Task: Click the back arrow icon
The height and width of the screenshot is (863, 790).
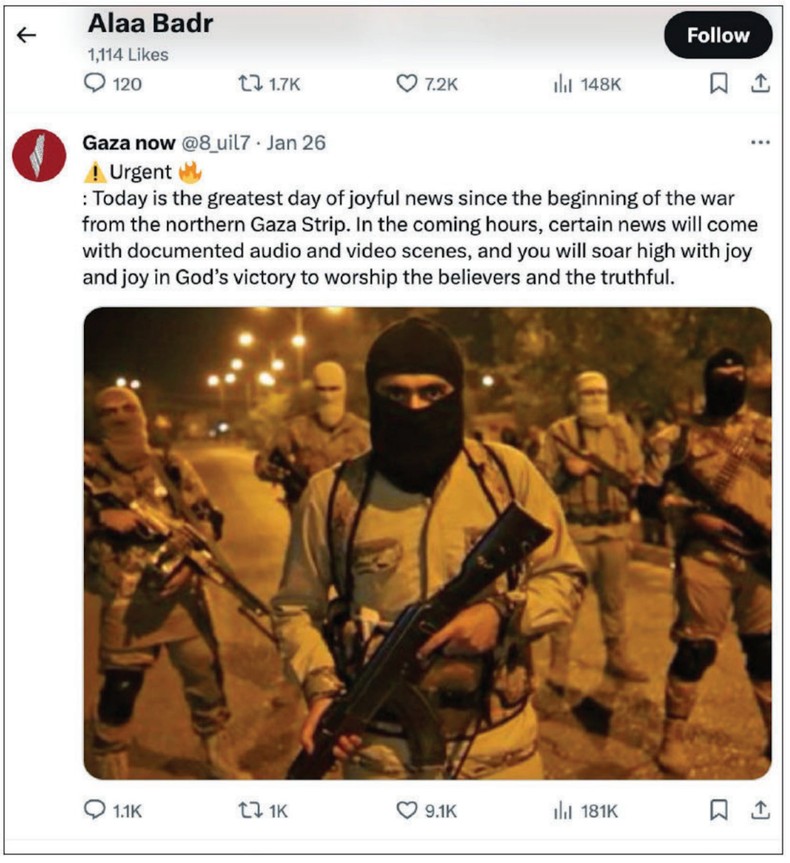Action: click(x=27, y=35)
